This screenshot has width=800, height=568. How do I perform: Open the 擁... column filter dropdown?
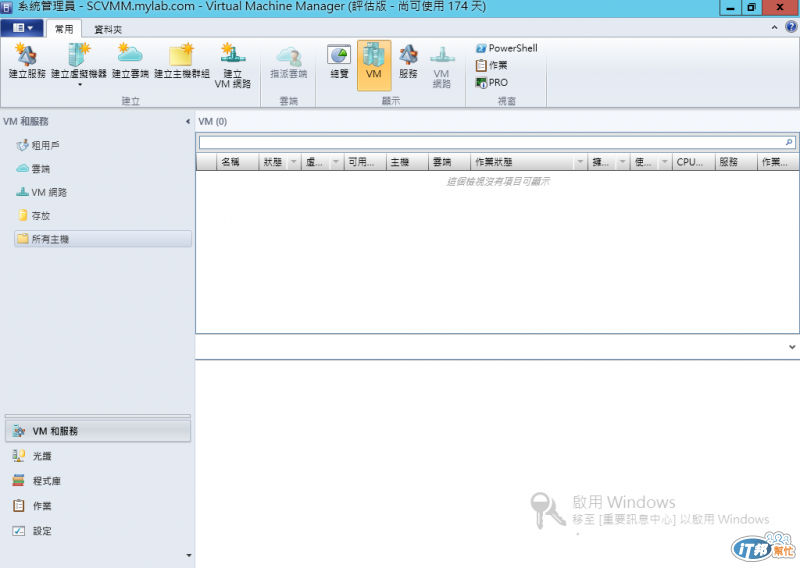coord(622,162)
